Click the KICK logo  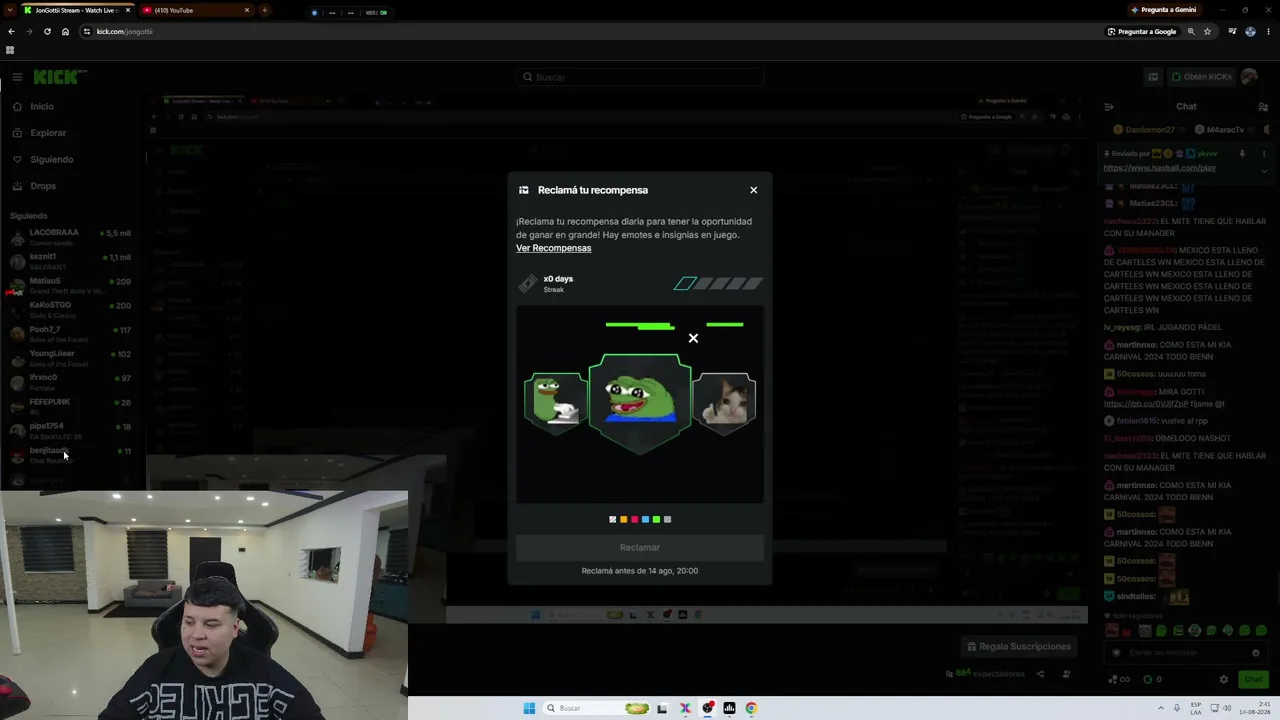[58, 77]
